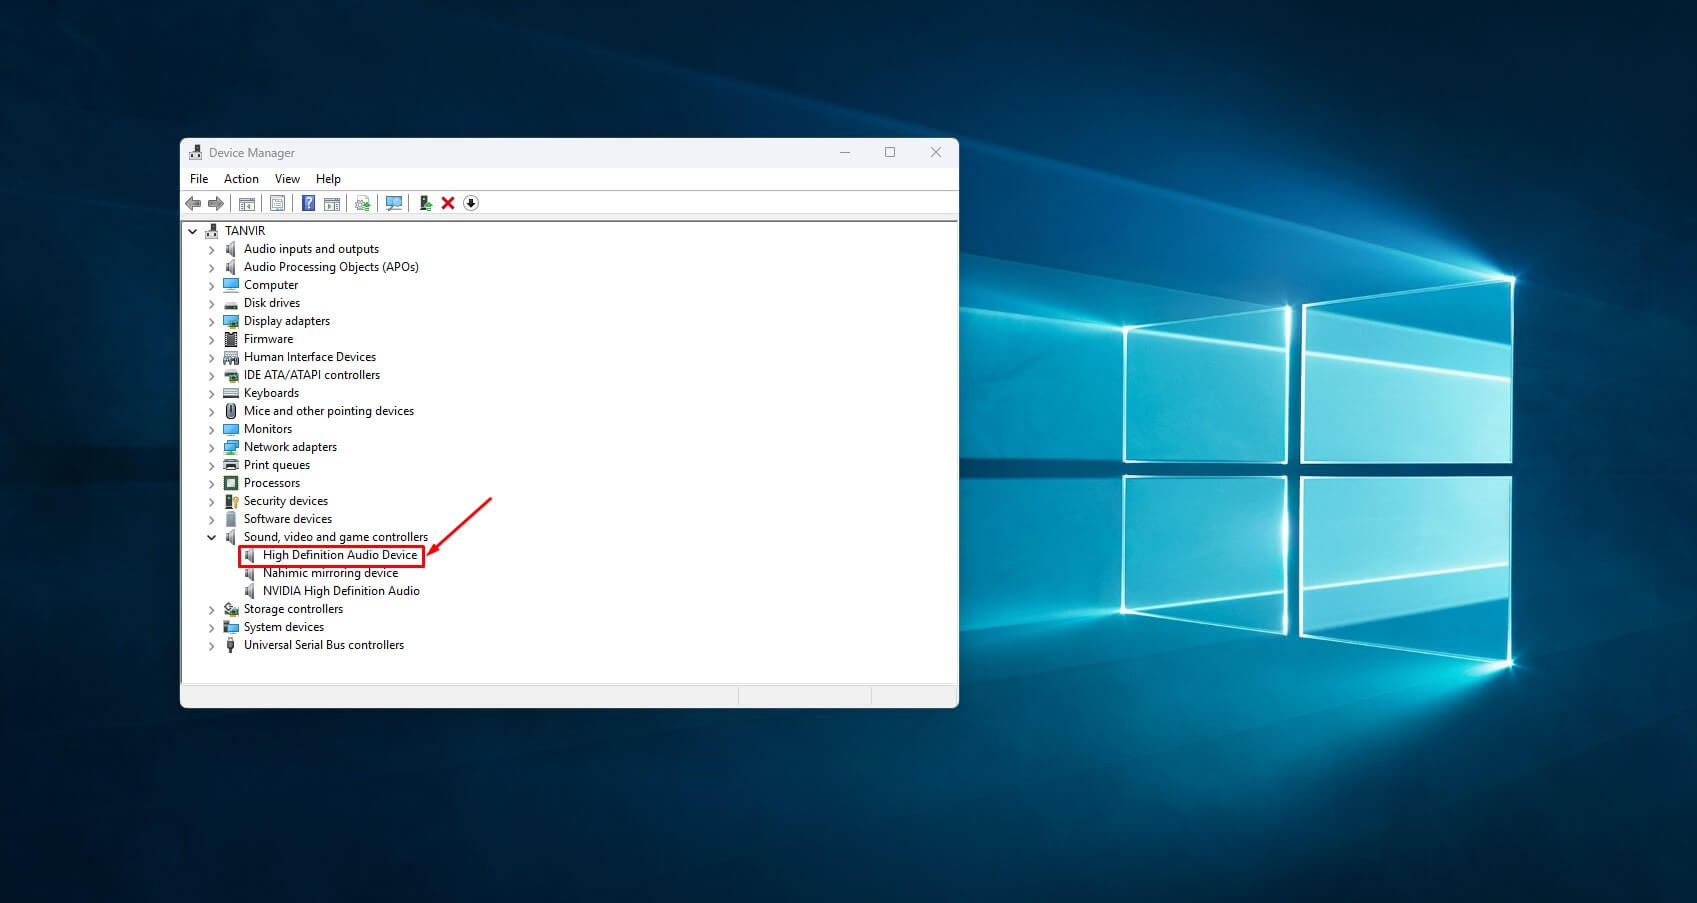The width and height of the screenshot is (1697, 903).
Task: Click the Print queues printer icon
Action: click(231, 465)
